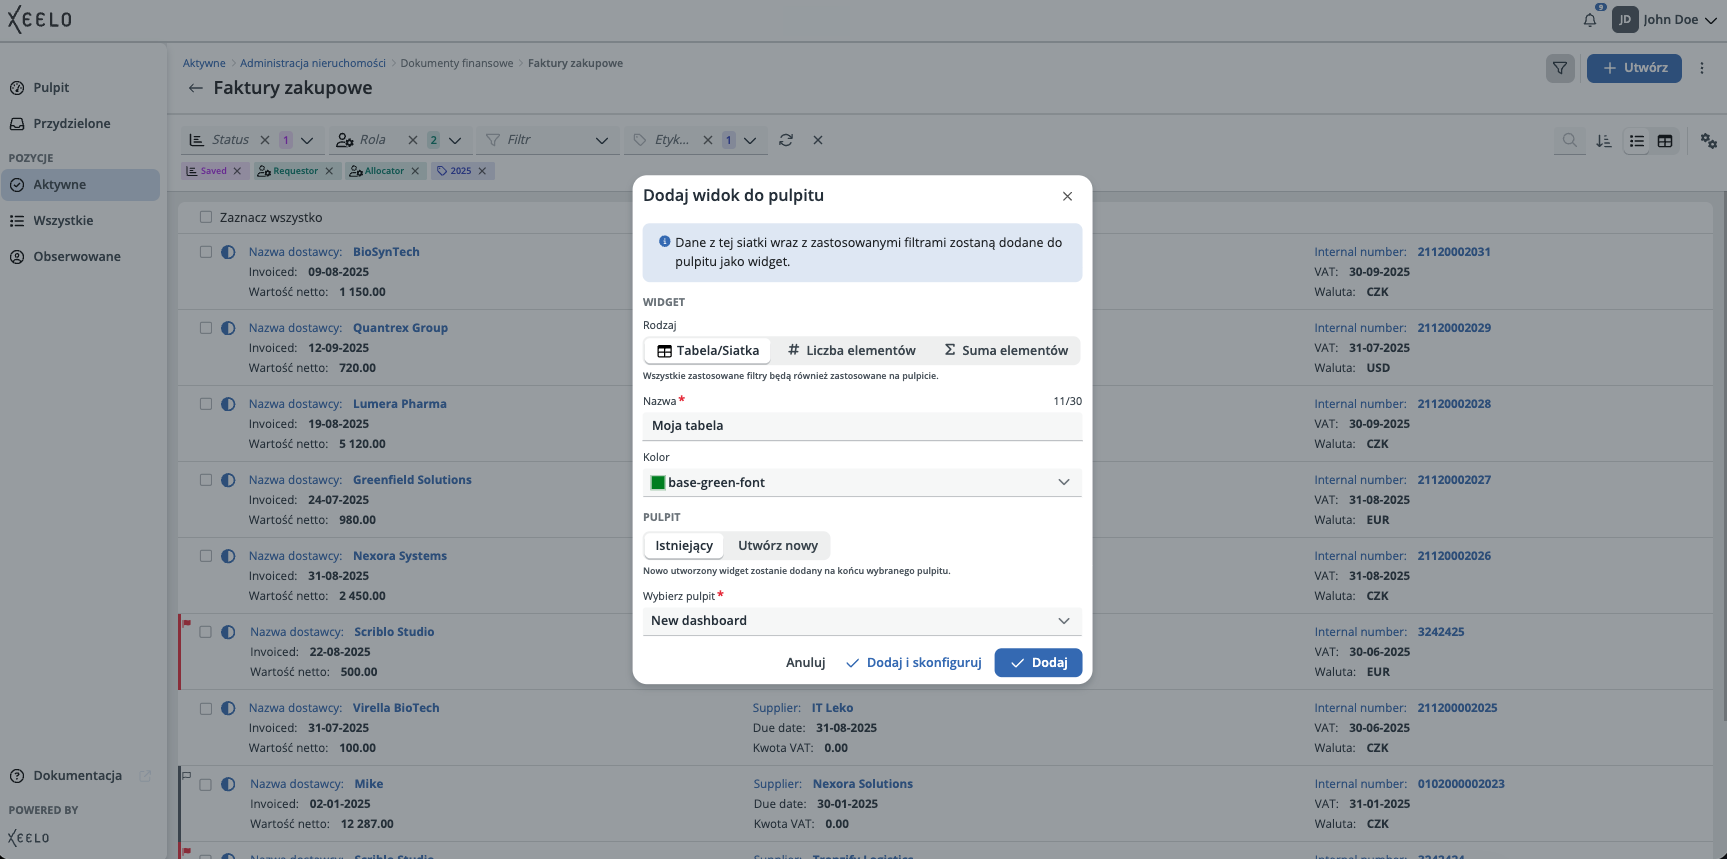The width and height of the screenshot is (1727, 859).
Task: Select the Suma elementów widget type
Action: [x=1006, y=351]
